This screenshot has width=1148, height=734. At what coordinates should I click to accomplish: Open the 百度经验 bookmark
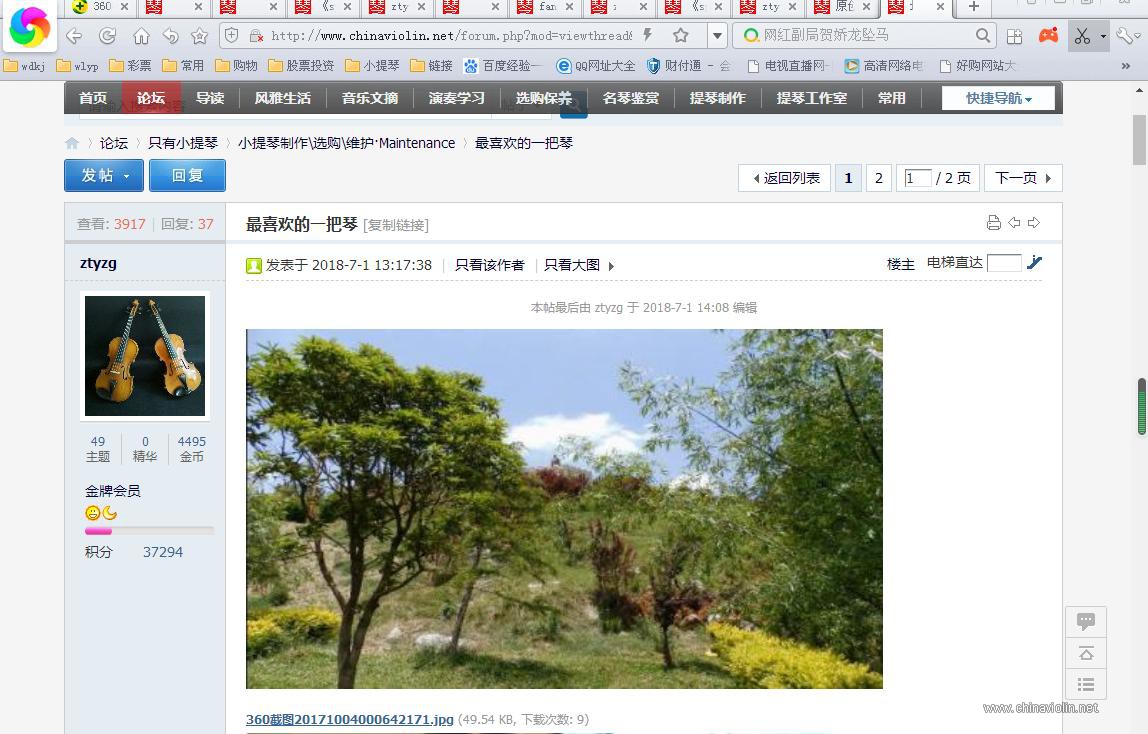(x=502, y=66)
